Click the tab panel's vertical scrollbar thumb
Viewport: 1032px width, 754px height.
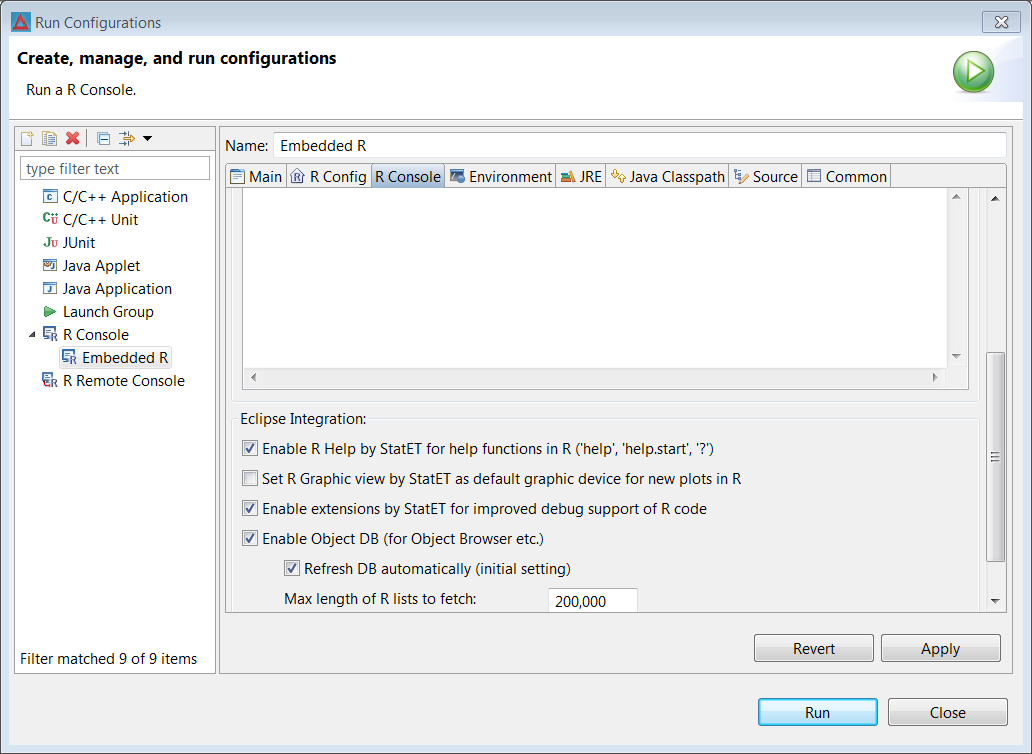[x=996, y=457]
